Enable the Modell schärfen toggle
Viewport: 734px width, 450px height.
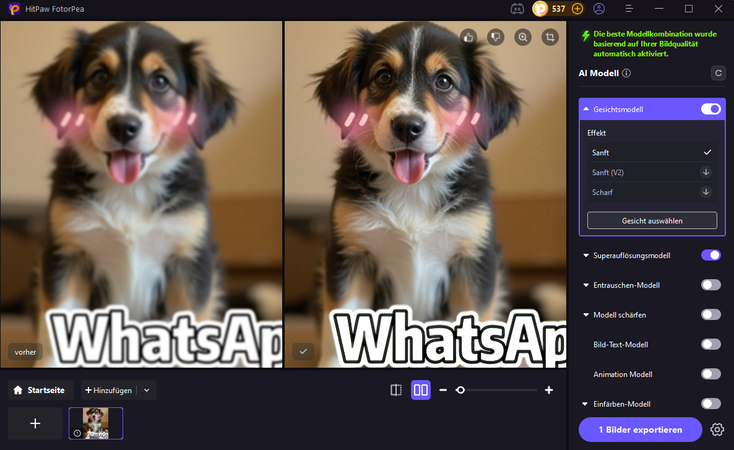711,315
